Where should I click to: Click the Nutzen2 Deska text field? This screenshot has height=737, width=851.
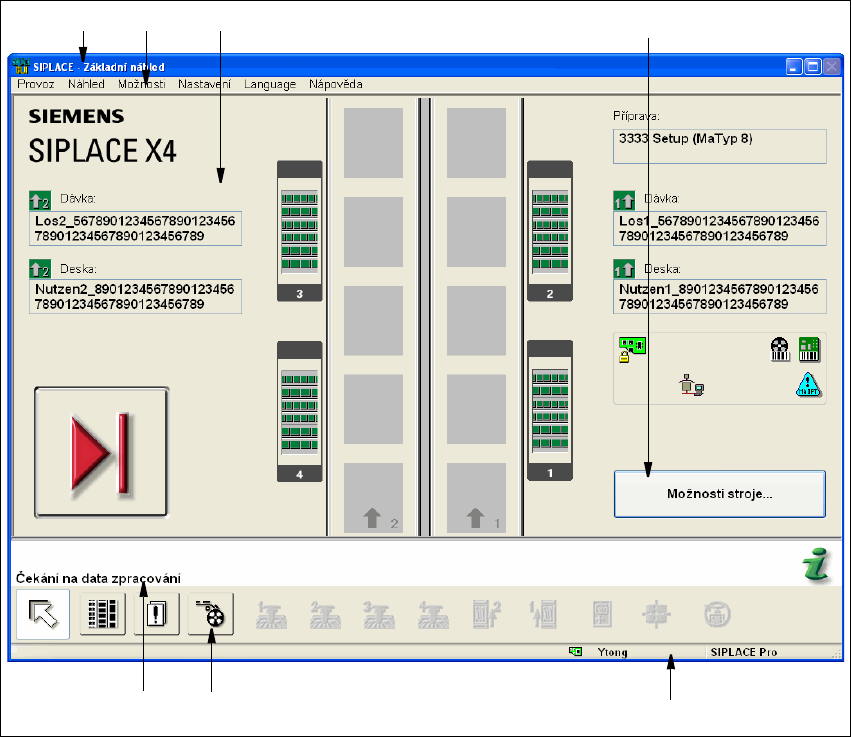[x=135, y=297]
